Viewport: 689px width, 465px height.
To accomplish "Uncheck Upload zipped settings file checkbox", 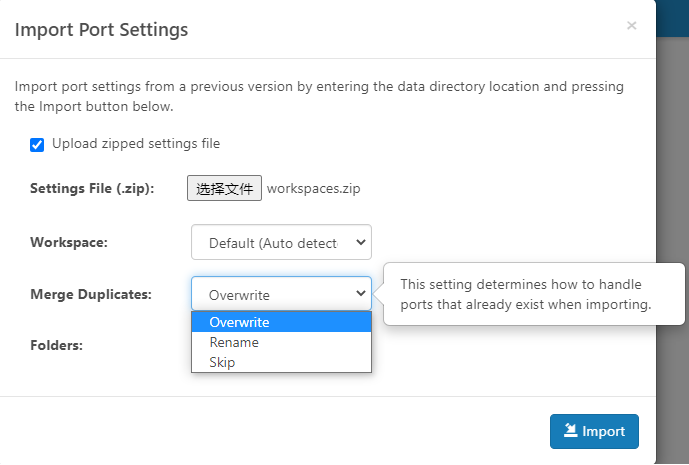I will click(37, 145).
